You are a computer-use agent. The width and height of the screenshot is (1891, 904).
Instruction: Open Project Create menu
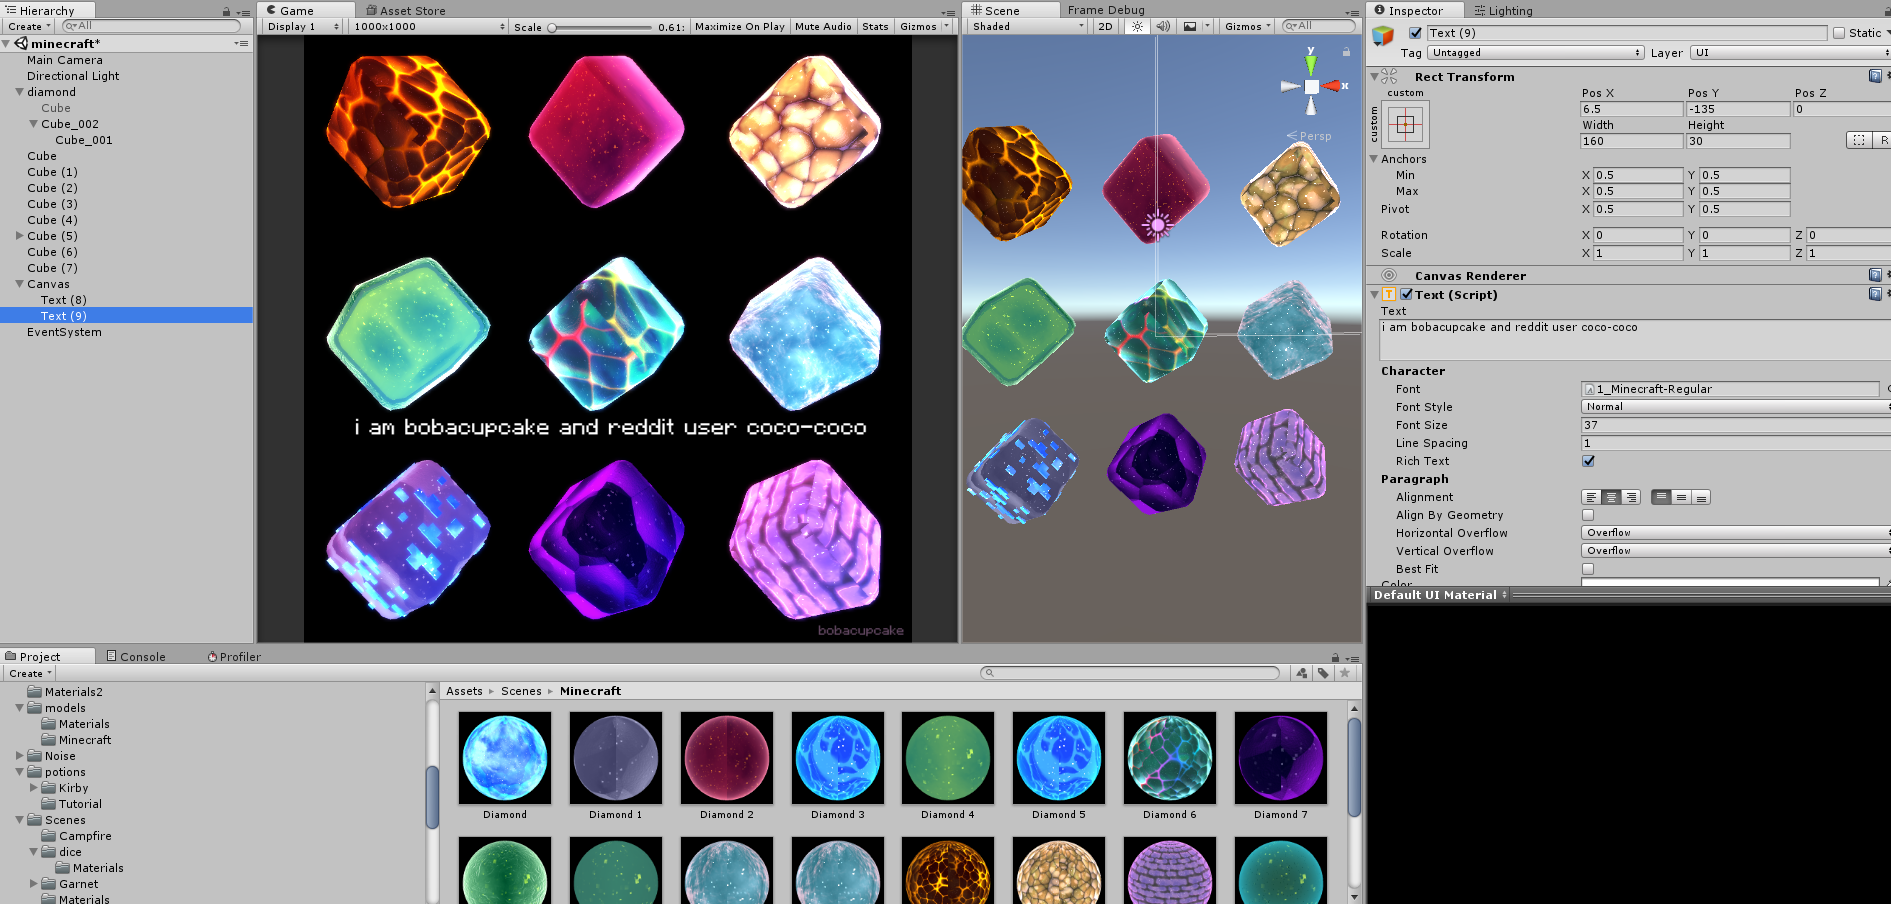30,674
